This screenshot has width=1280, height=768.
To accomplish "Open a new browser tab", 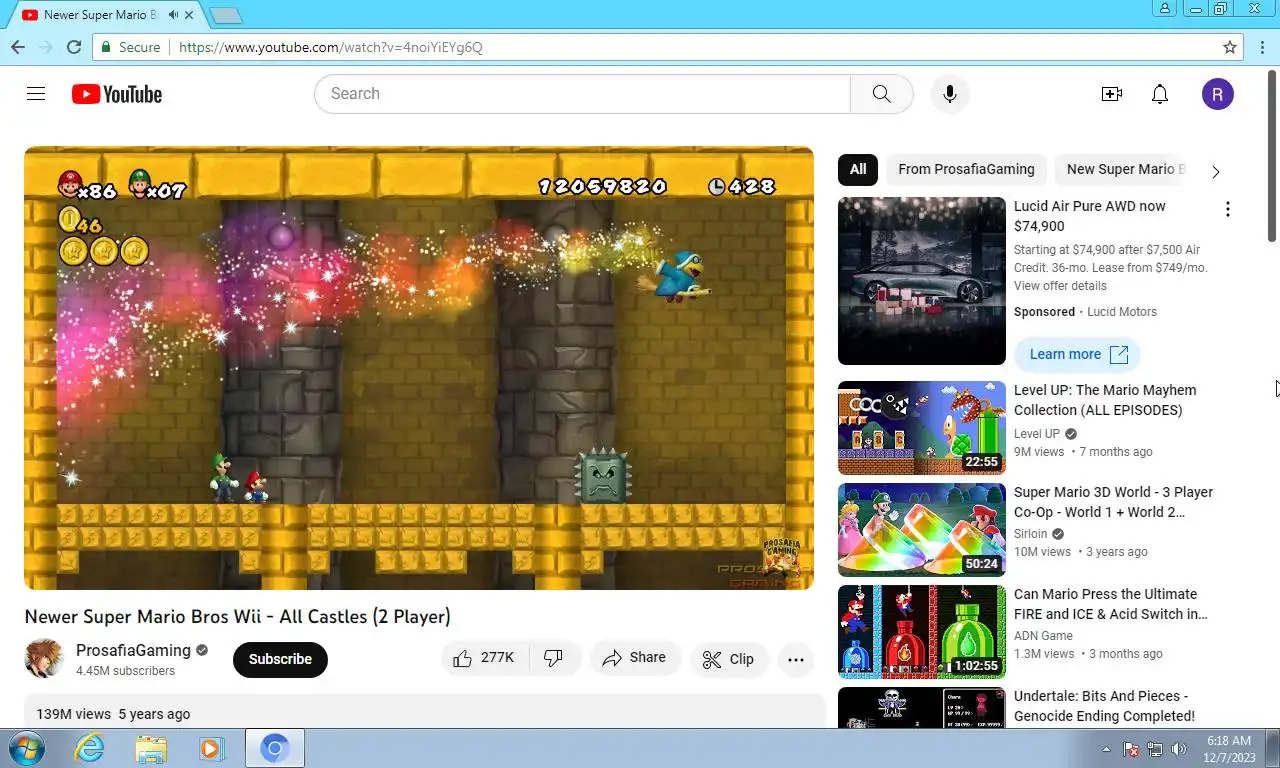I will coord(226,16).
